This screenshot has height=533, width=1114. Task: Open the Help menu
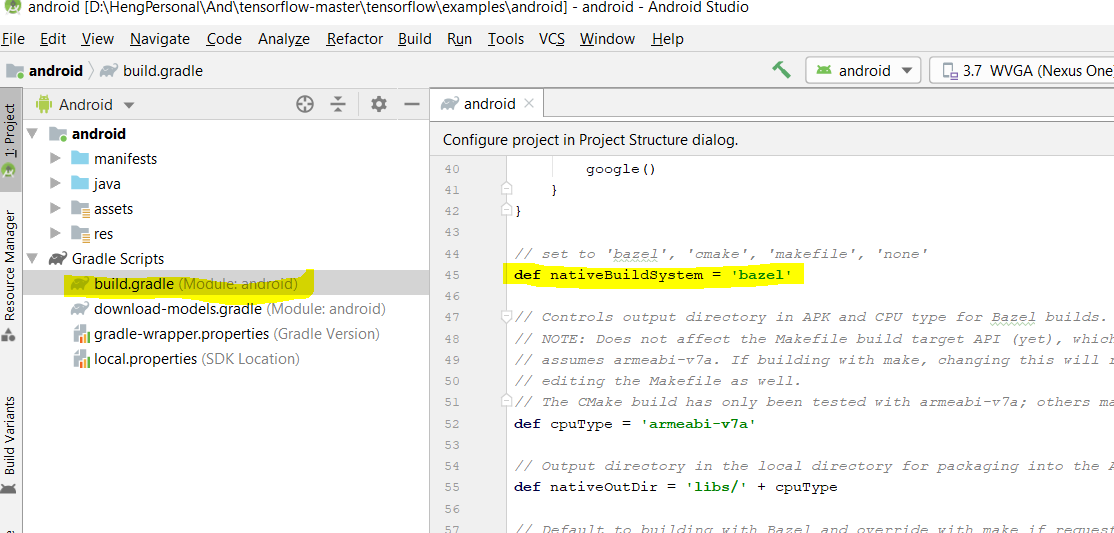click(668, 39)
